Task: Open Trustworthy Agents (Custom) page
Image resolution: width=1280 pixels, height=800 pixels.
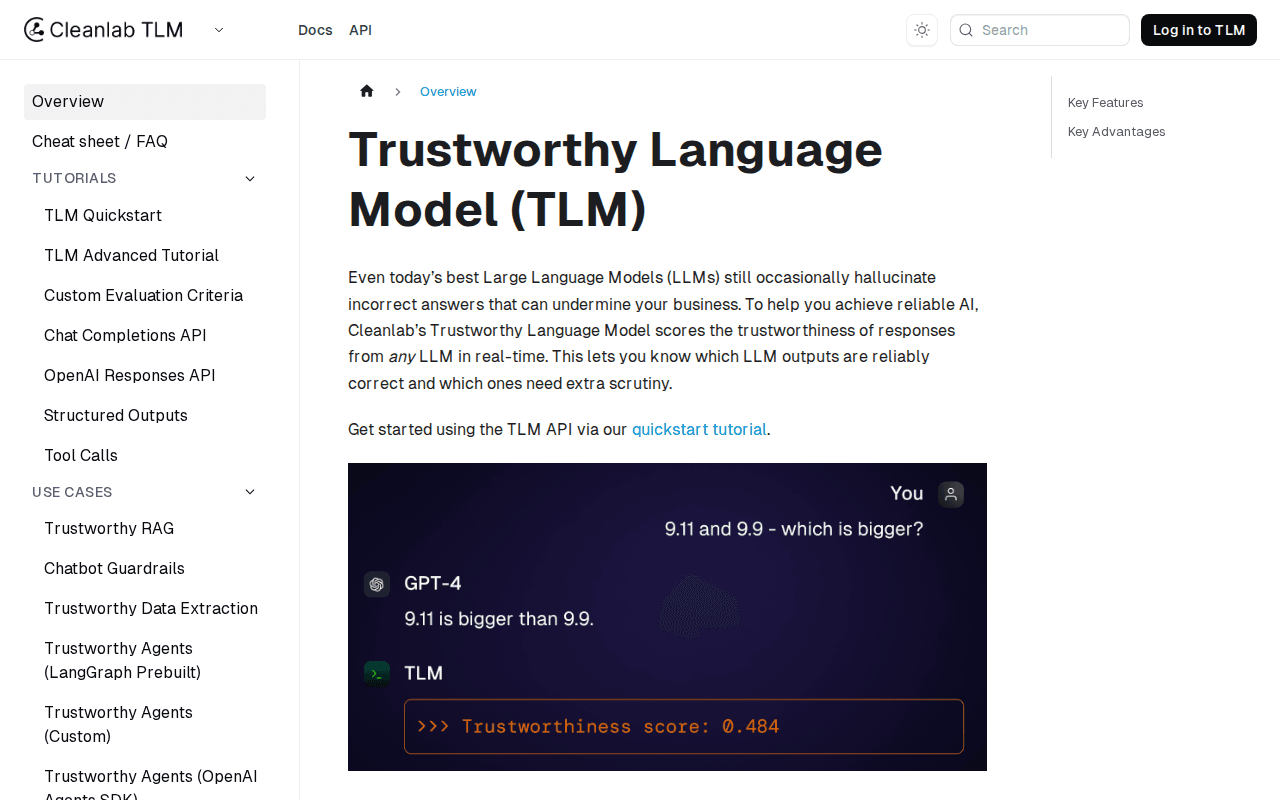Action: [151, 725]
